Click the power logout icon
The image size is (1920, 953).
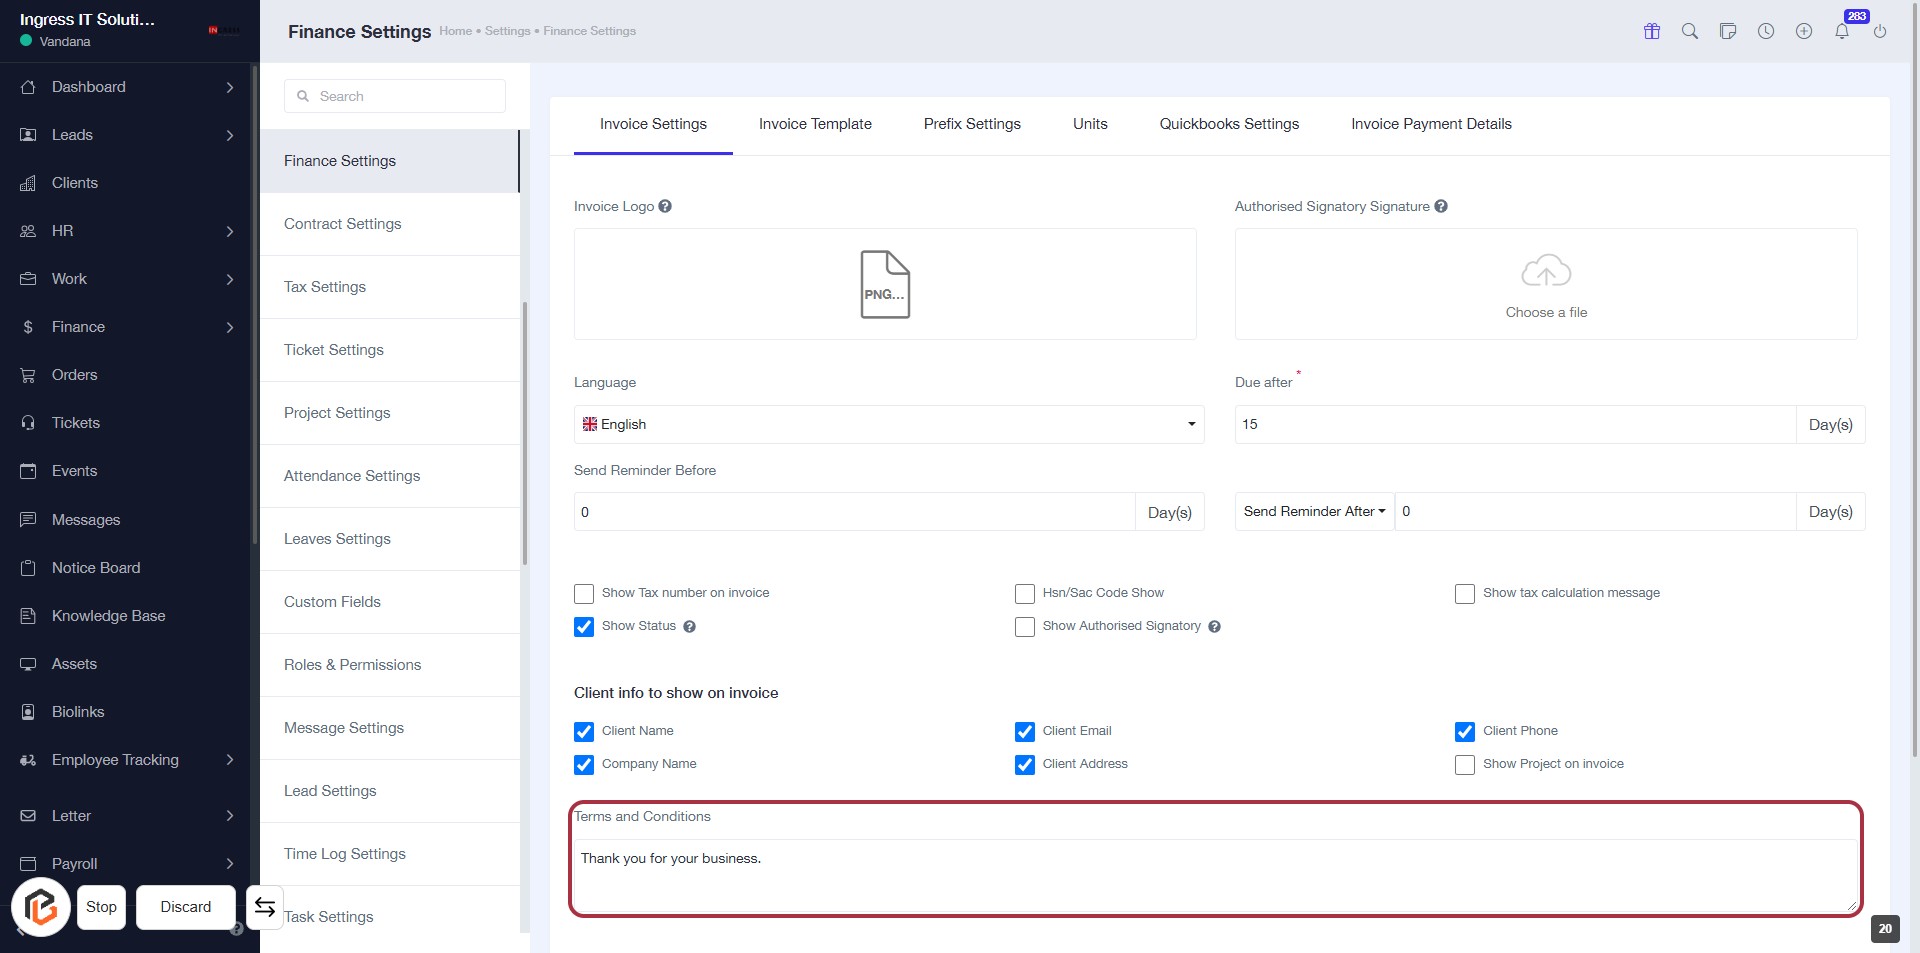coord(1879,31)
